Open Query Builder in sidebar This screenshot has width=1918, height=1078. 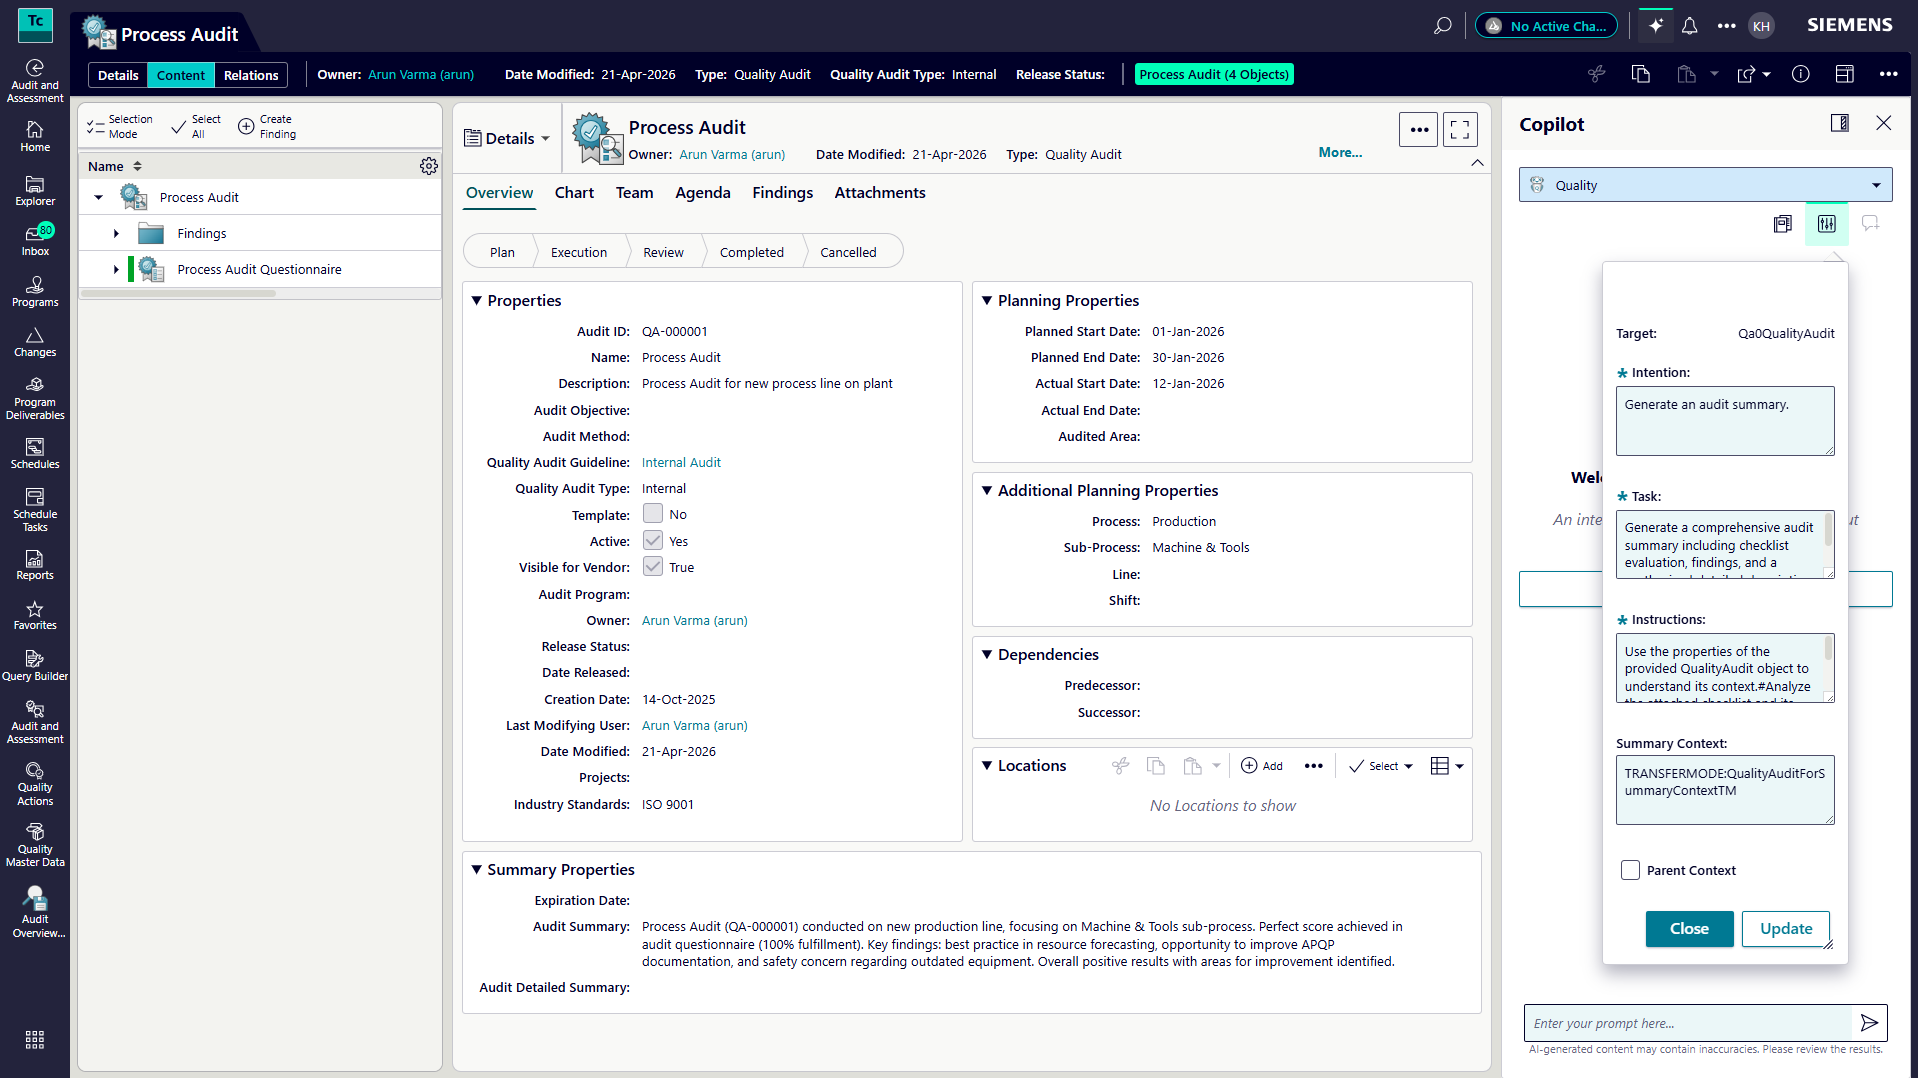(x=35, y=665)
